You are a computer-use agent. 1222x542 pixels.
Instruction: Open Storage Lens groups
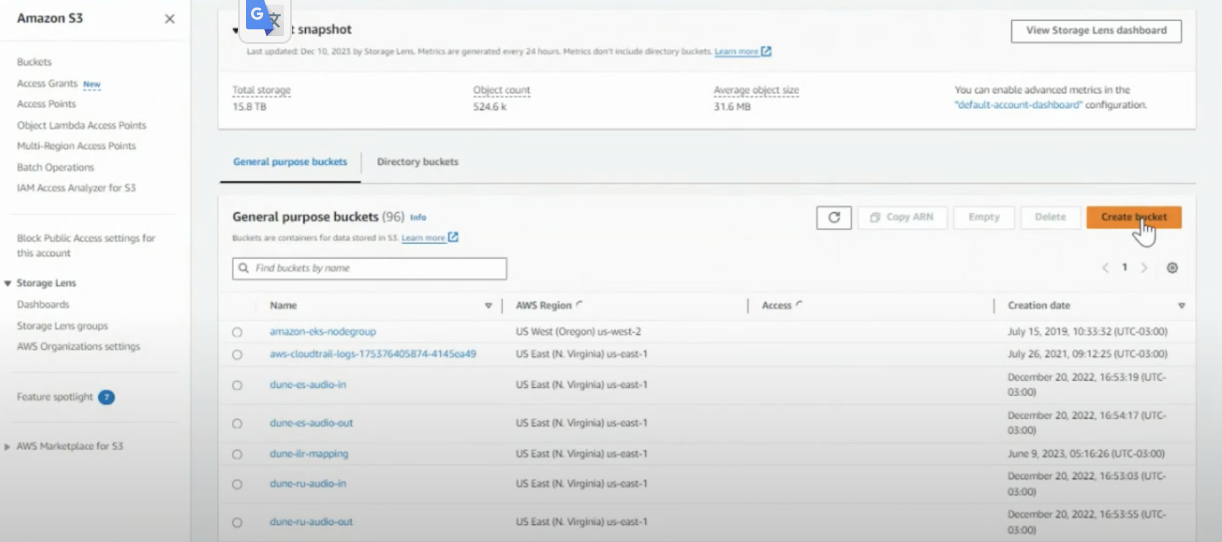[63, 326]
